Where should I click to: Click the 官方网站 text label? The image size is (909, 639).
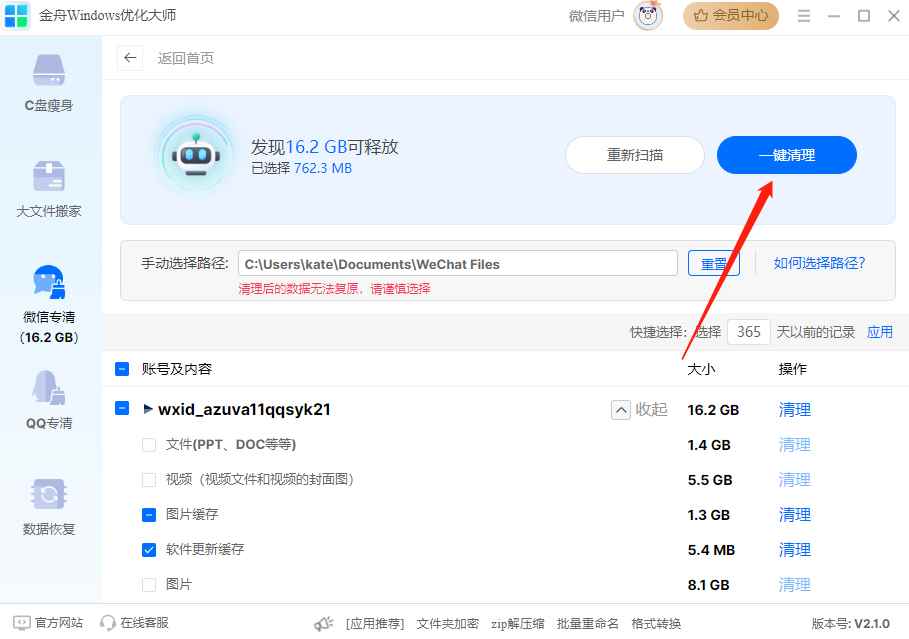click(59, 623)
